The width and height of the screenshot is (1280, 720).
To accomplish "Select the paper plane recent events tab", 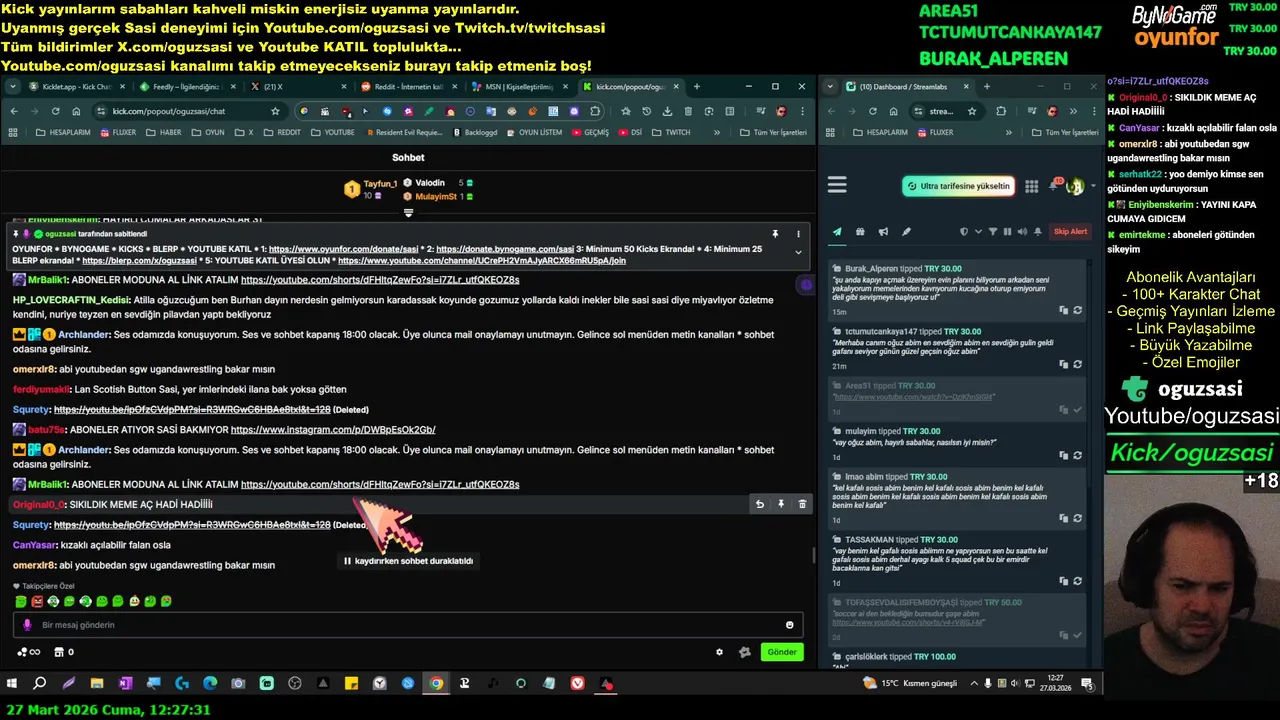I will coord(837,232).
